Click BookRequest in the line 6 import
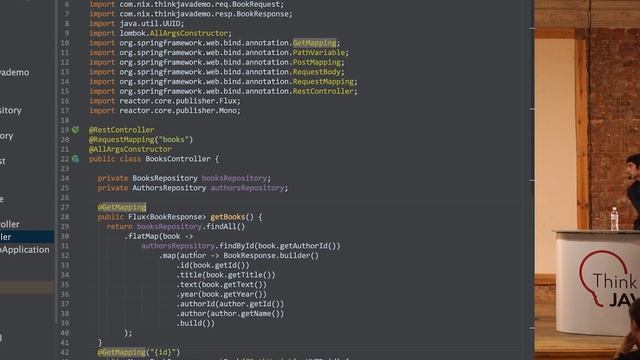640x360 pixels. pos(257,4)
